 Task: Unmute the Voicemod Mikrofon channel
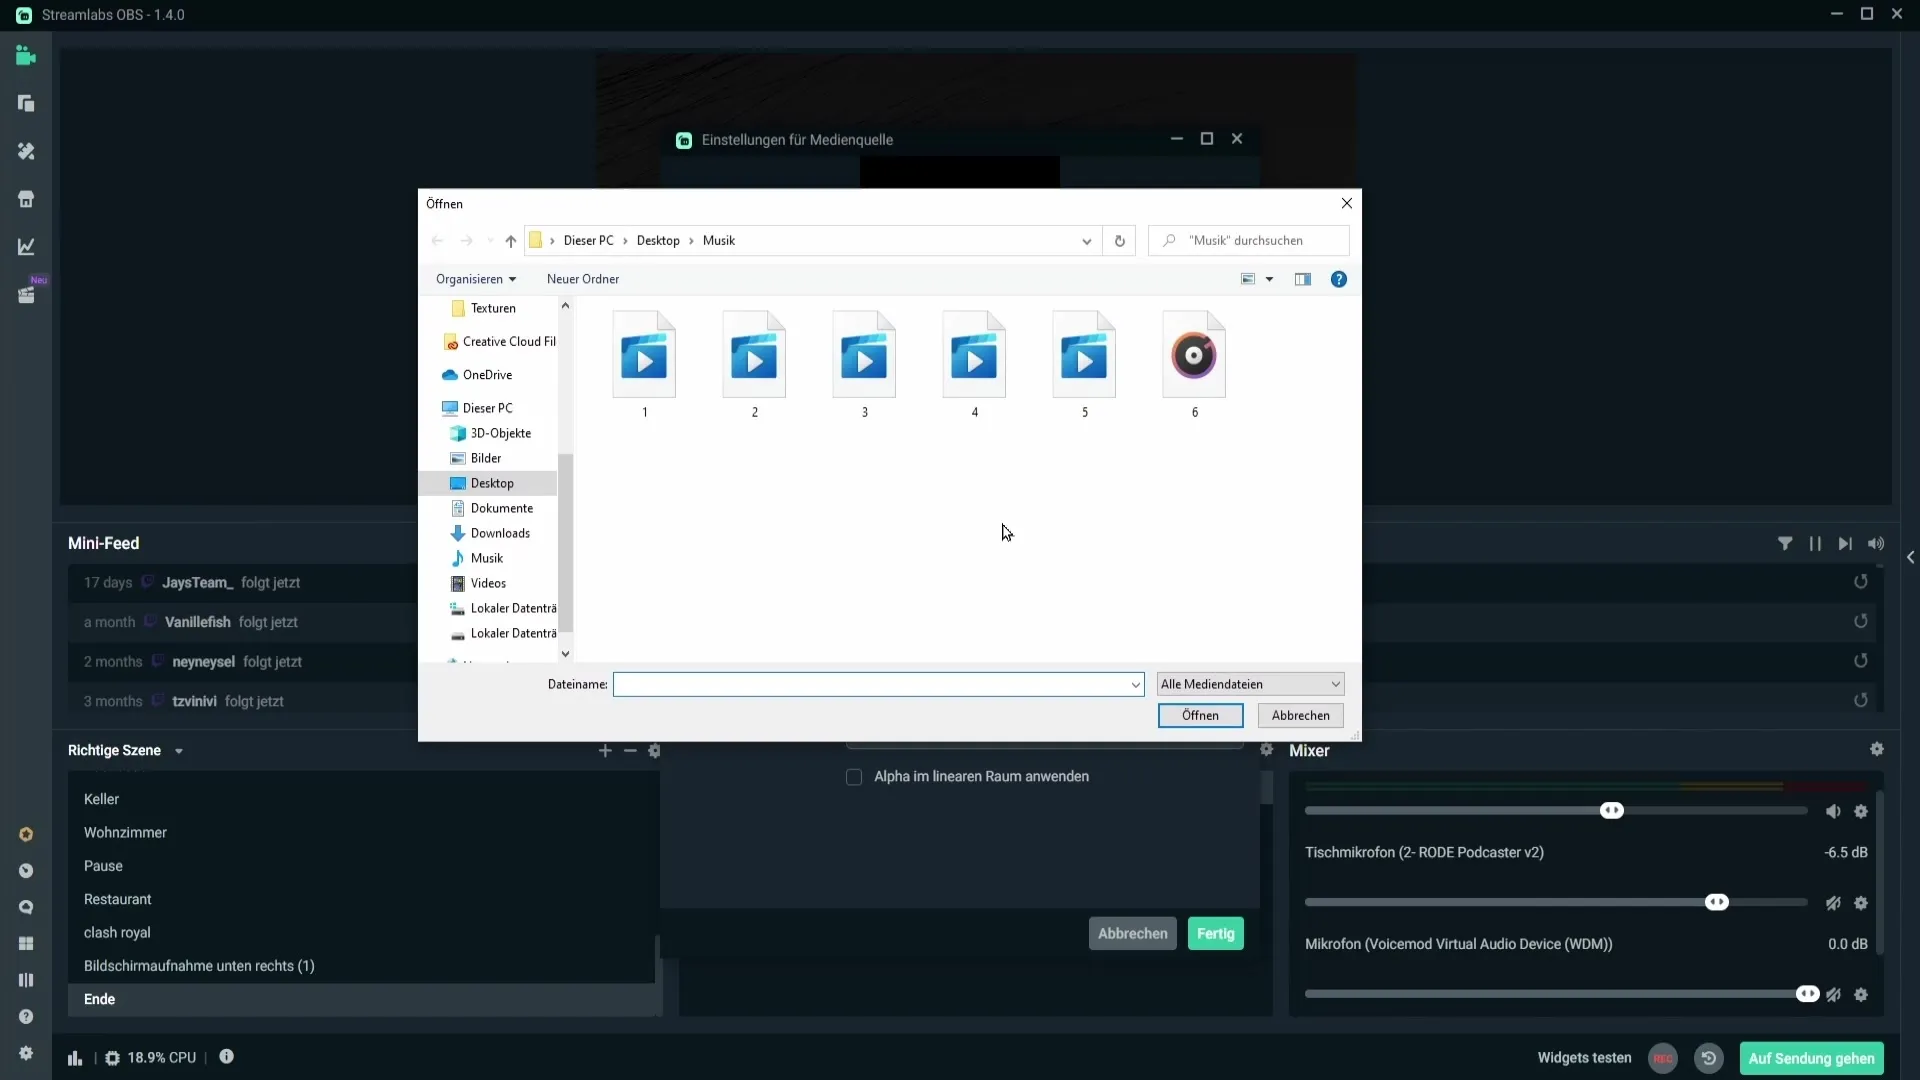click(x=1833, y=995)
